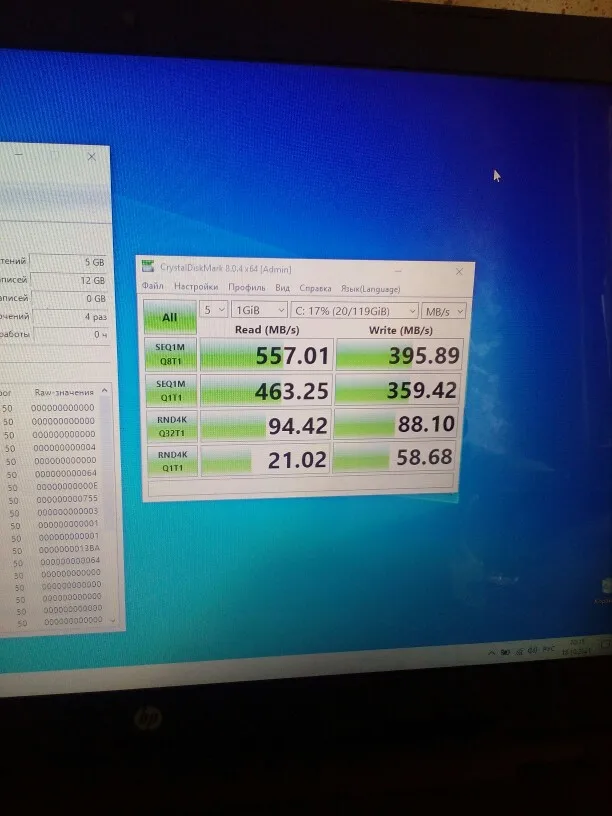The height and width of the screenshot is (816, 612).
Task: Open the Справка menu
Action: tap(315, 288)
